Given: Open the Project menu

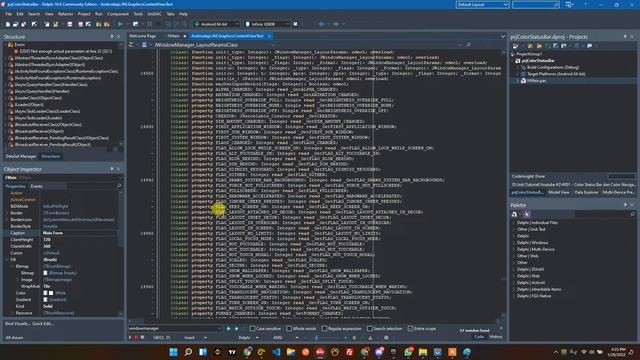Looking at the screenshot, I should [84, 14].
